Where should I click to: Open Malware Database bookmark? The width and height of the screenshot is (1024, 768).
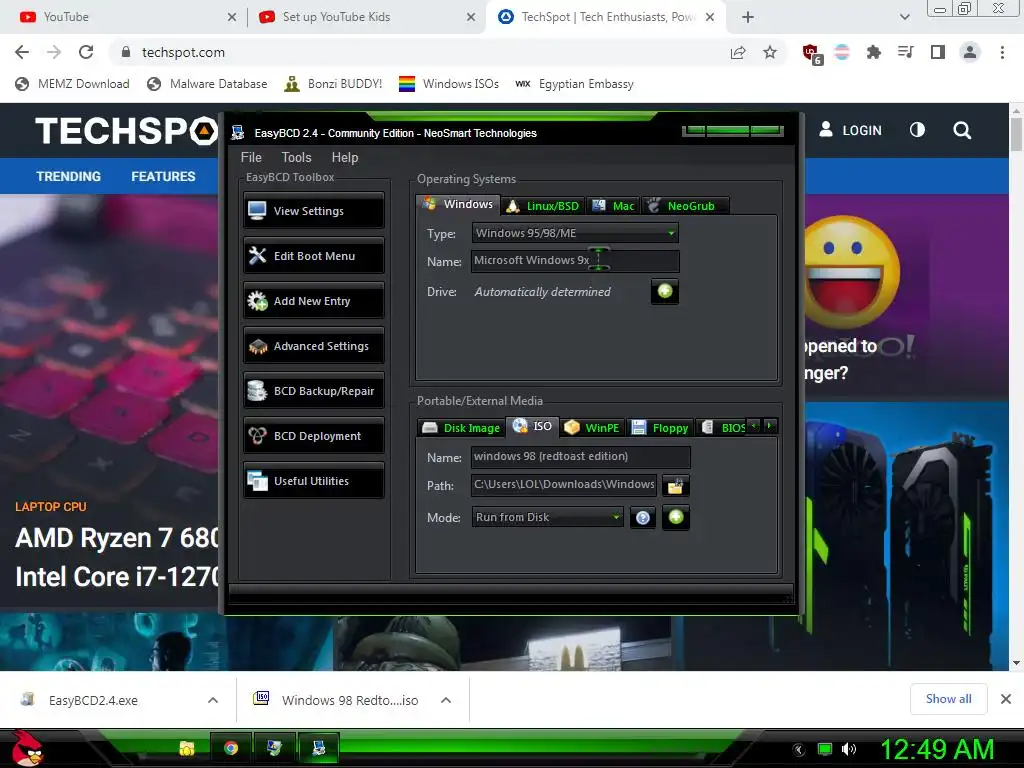[207, 84]
